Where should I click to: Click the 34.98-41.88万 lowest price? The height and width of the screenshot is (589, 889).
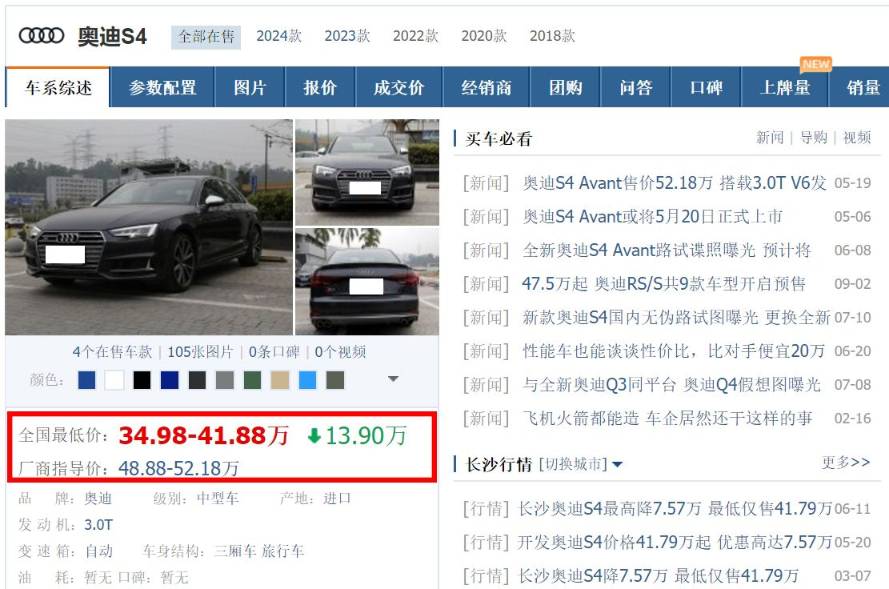click(x=204, y=435)
